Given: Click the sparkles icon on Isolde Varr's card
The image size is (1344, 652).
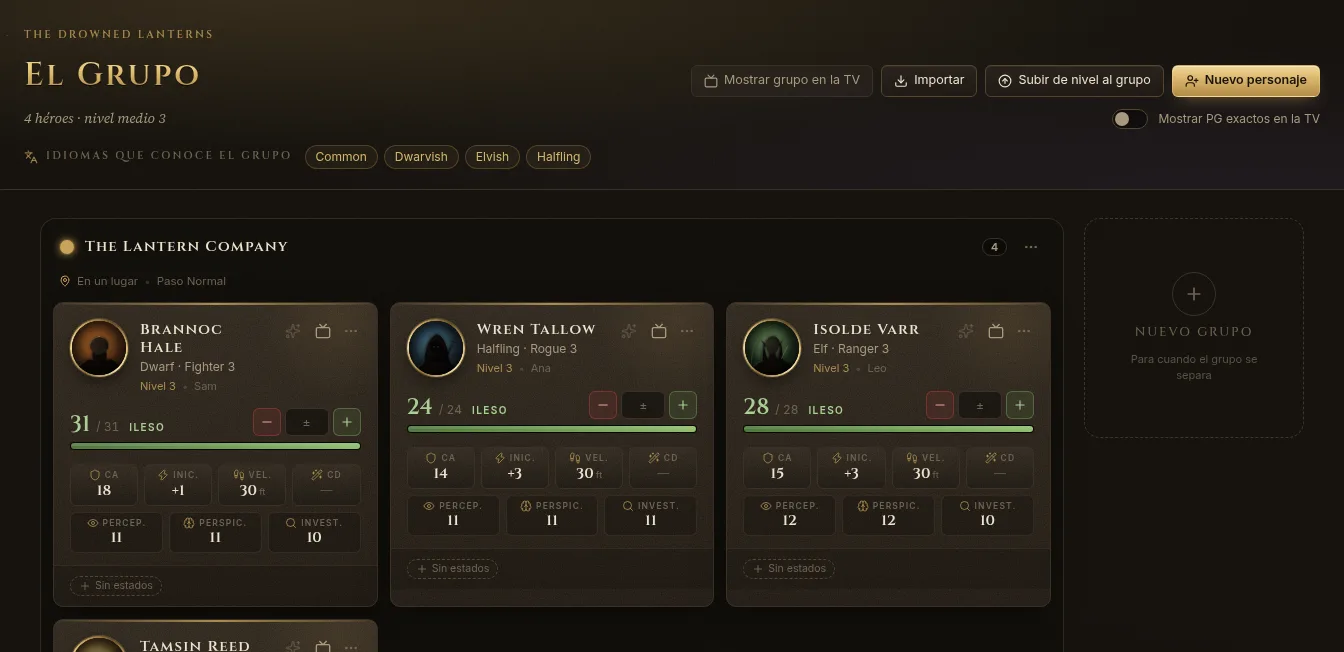Looking at the screenshot, I should click(966, 331).
